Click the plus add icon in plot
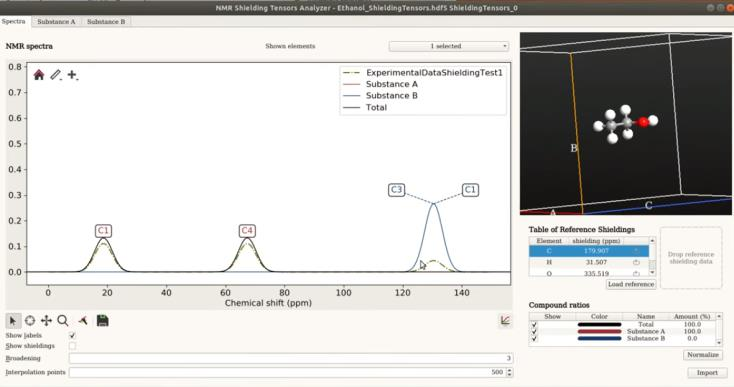Viewport: 734px width, 387px height. click(x=73, y=75)
